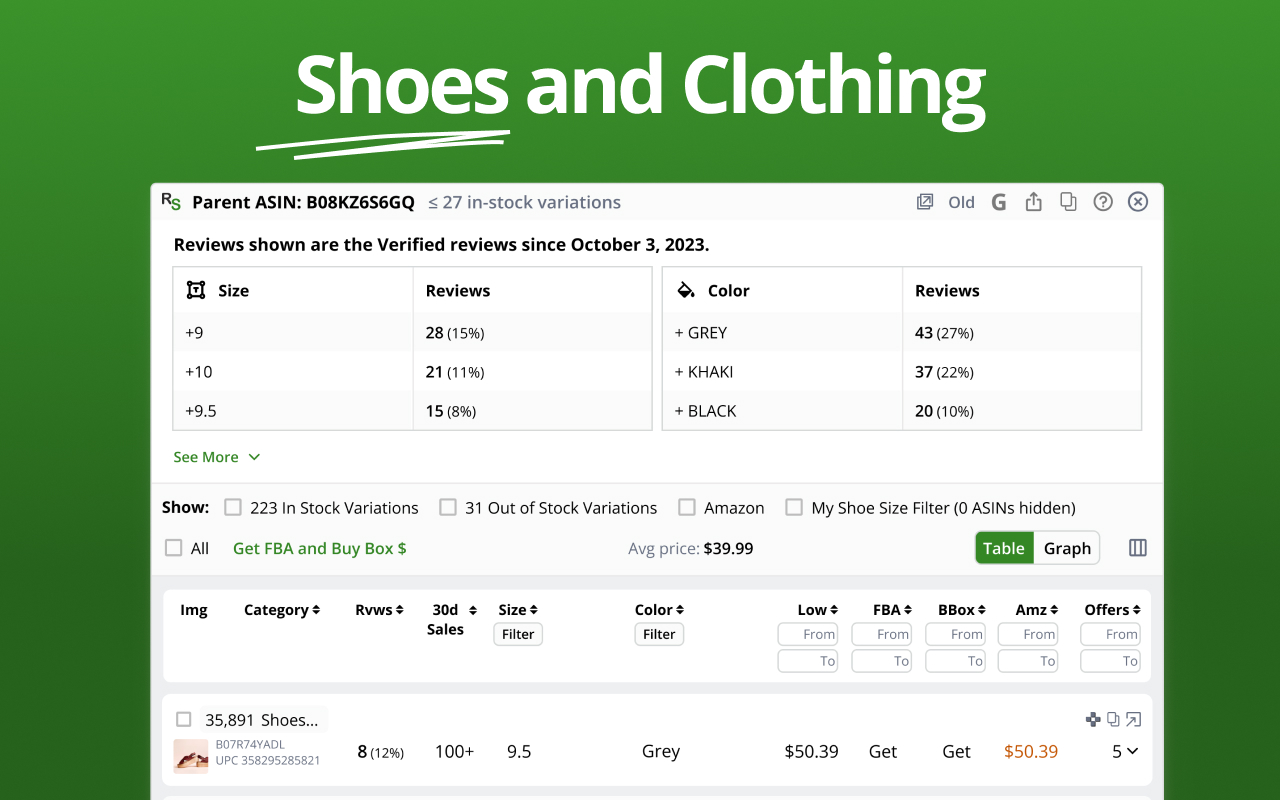This screenshot has width=1280, height=800.
Task: Open the help question mark icon
Action: (x=1103, y=202)
